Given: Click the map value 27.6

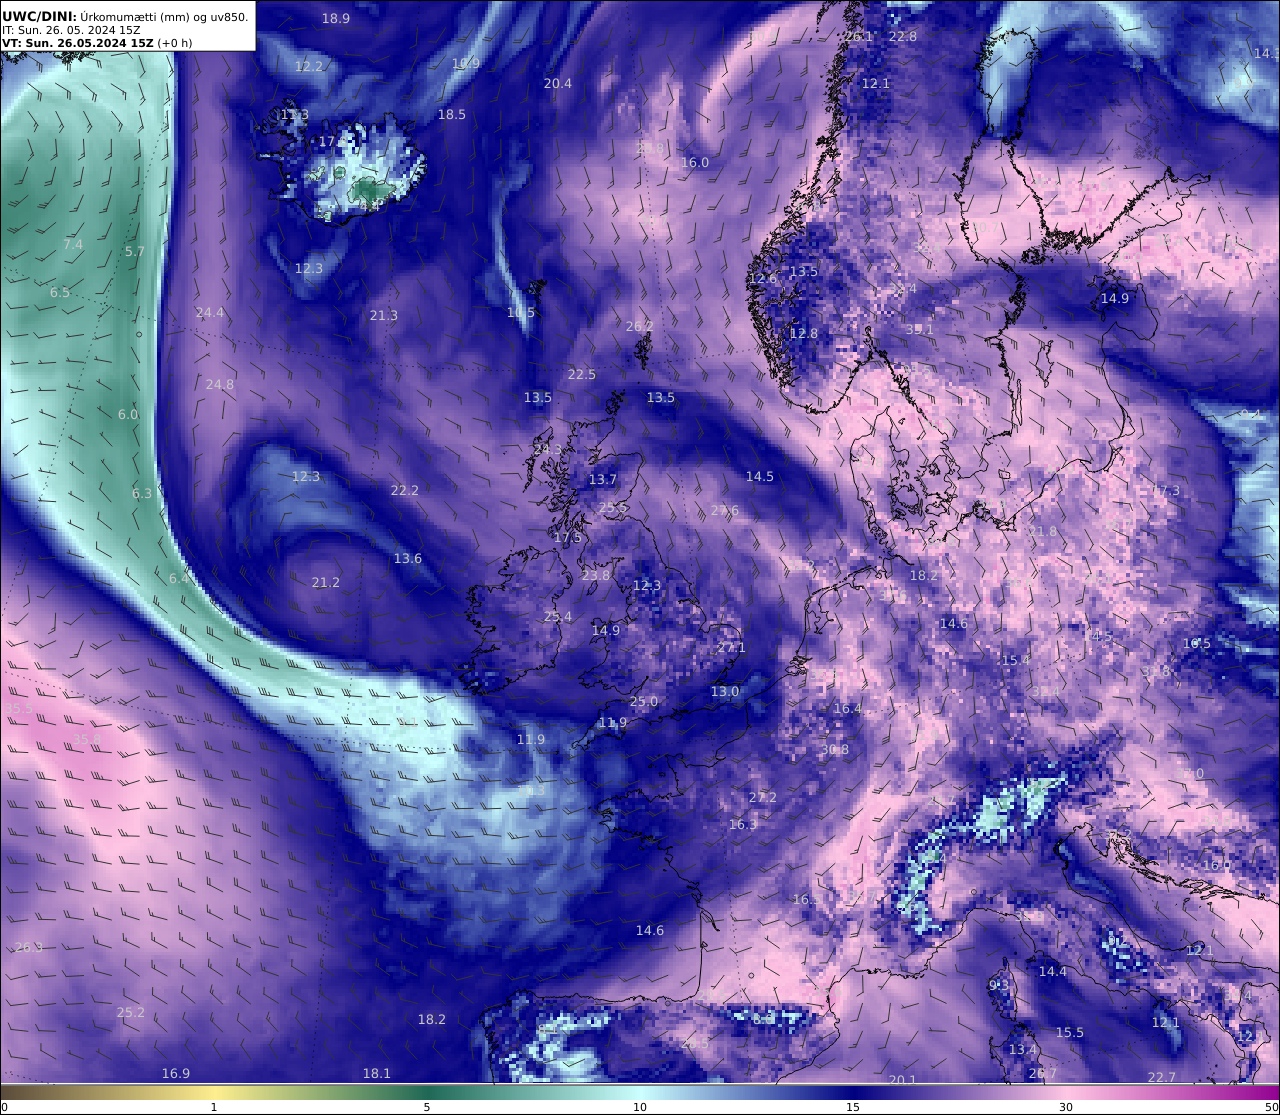Looking at the screenshot, I should [726, 511].
